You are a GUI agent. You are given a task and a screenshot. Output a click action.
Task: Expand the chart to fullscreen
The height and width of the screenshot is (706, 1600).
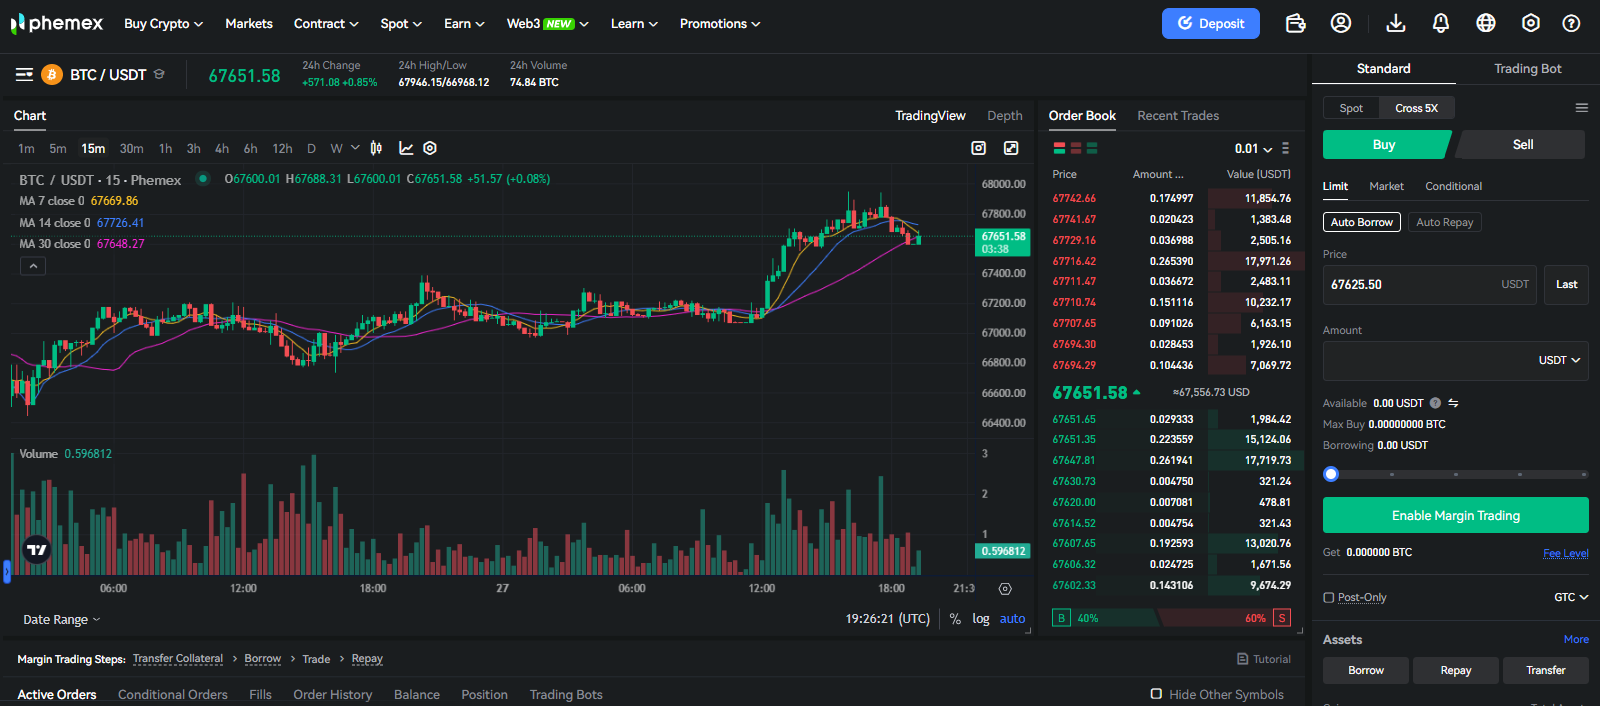[1011, 148]
